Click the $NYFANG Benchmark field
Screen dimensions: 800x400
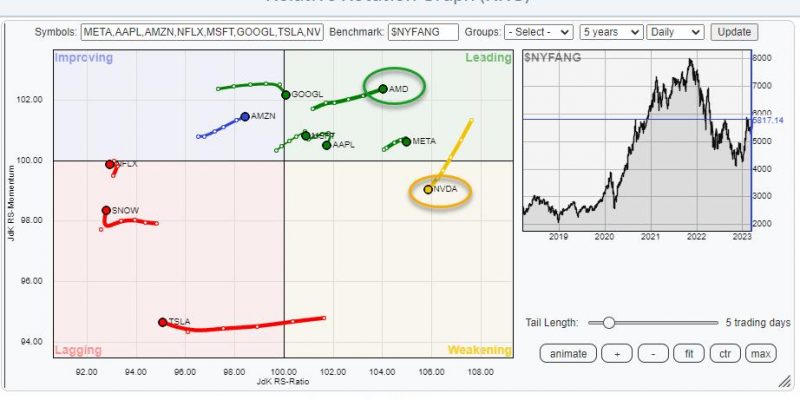click(x=423, y=32)
